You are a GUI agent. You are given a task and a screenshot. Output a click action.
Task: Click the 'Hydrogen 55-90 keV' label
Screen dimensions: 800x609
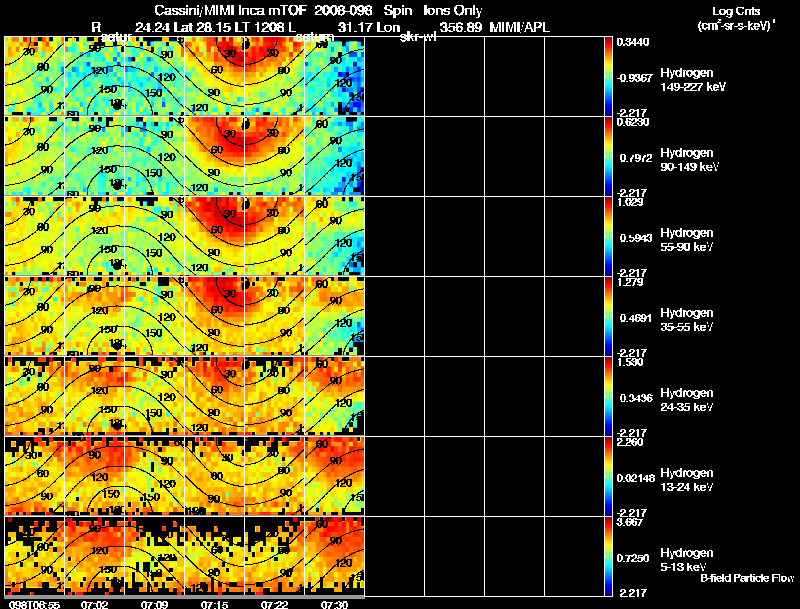pos(687,240)
